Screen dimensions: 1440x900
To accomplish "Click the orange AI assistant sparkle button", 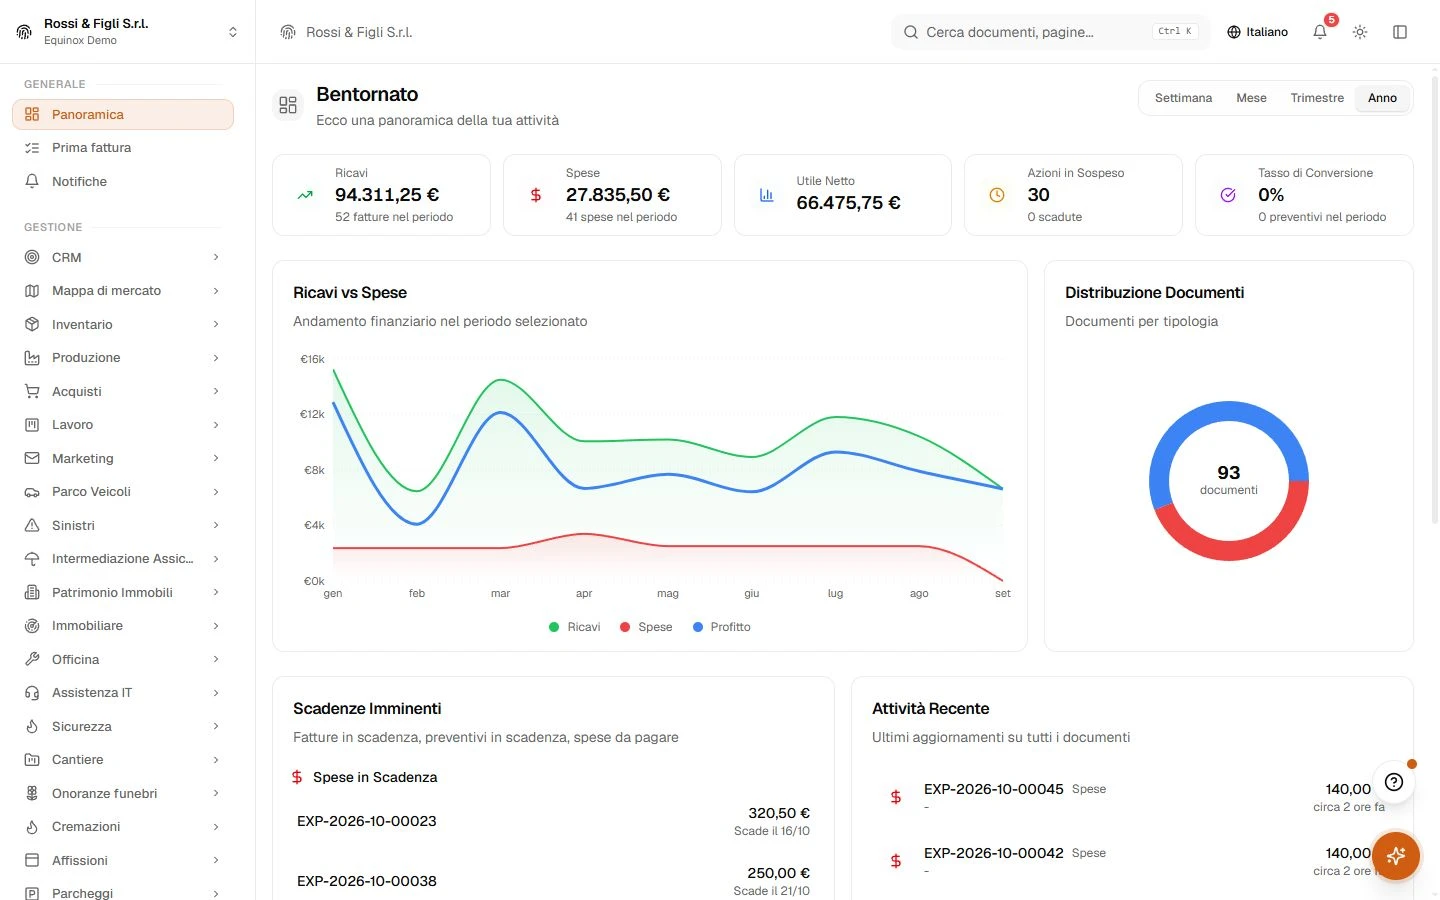I will coord(1396,856).
